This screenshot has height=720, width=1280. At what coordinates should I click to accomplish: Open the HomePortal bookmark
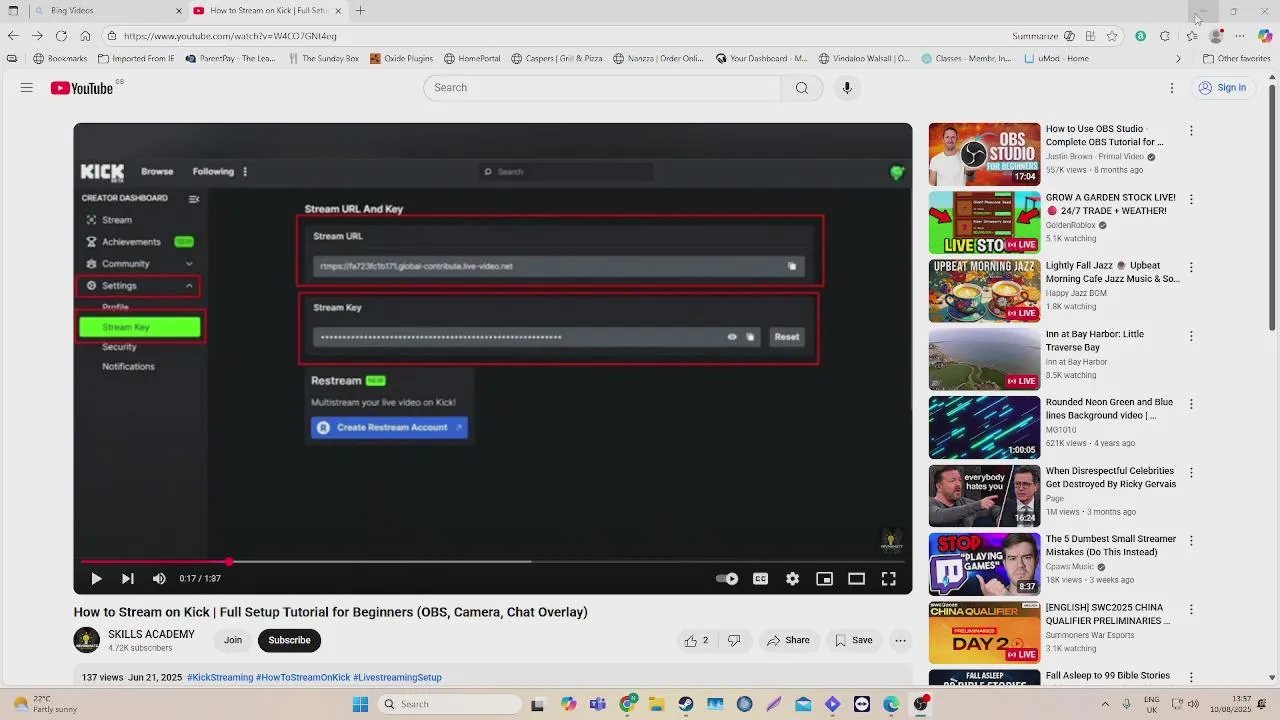[x=472, y=59]
